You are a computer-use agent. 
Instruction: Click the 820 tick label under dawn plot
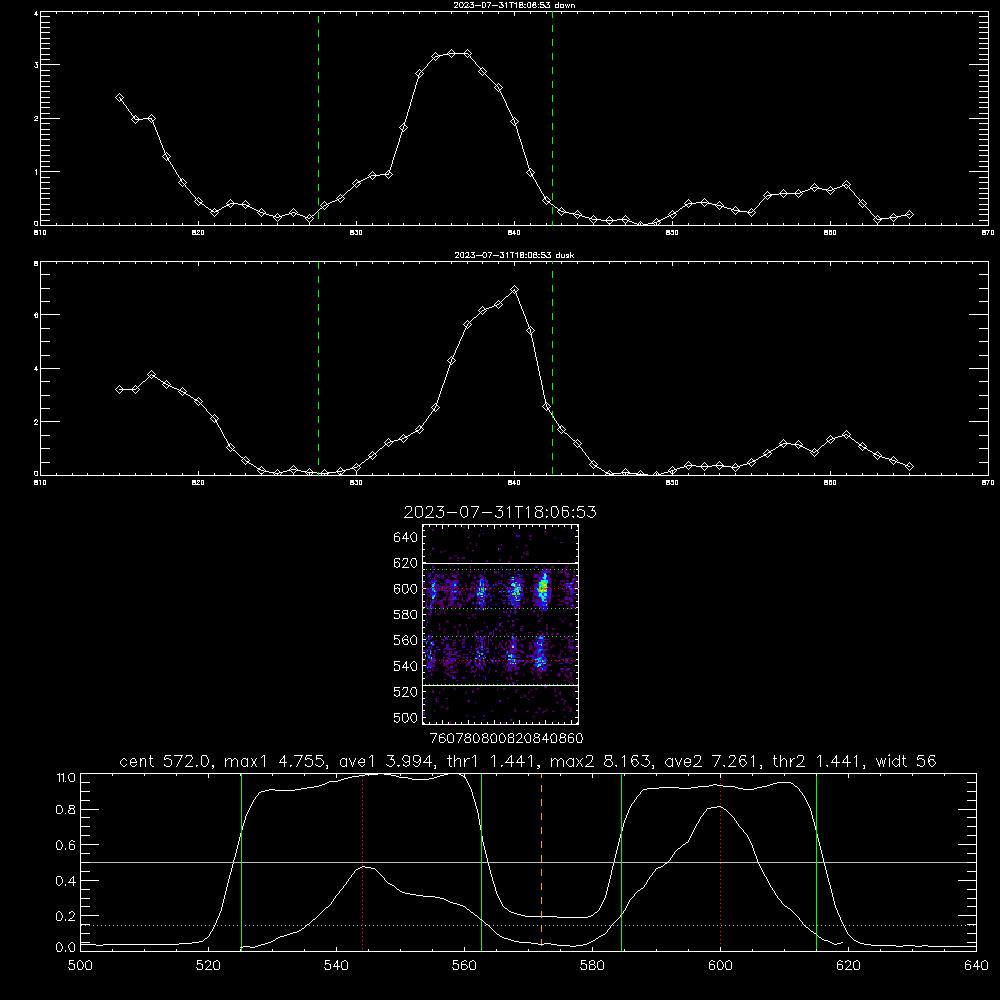pos(198,233)
